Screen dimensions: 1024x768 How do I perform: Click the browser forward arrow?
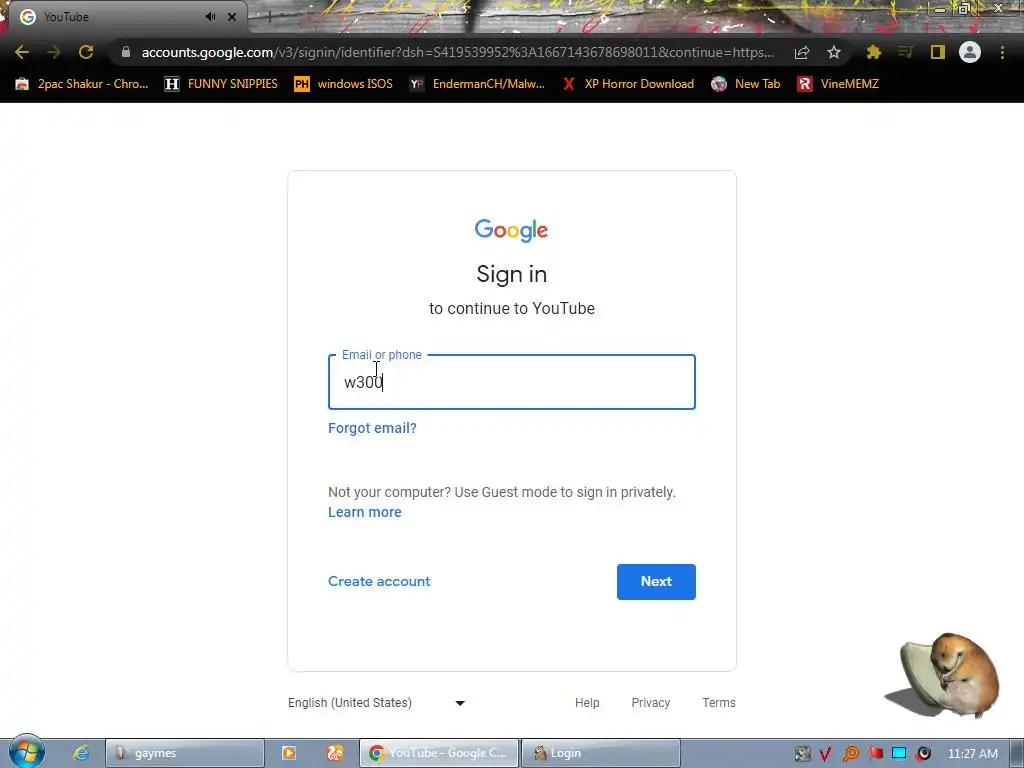[x=54, y=52]
